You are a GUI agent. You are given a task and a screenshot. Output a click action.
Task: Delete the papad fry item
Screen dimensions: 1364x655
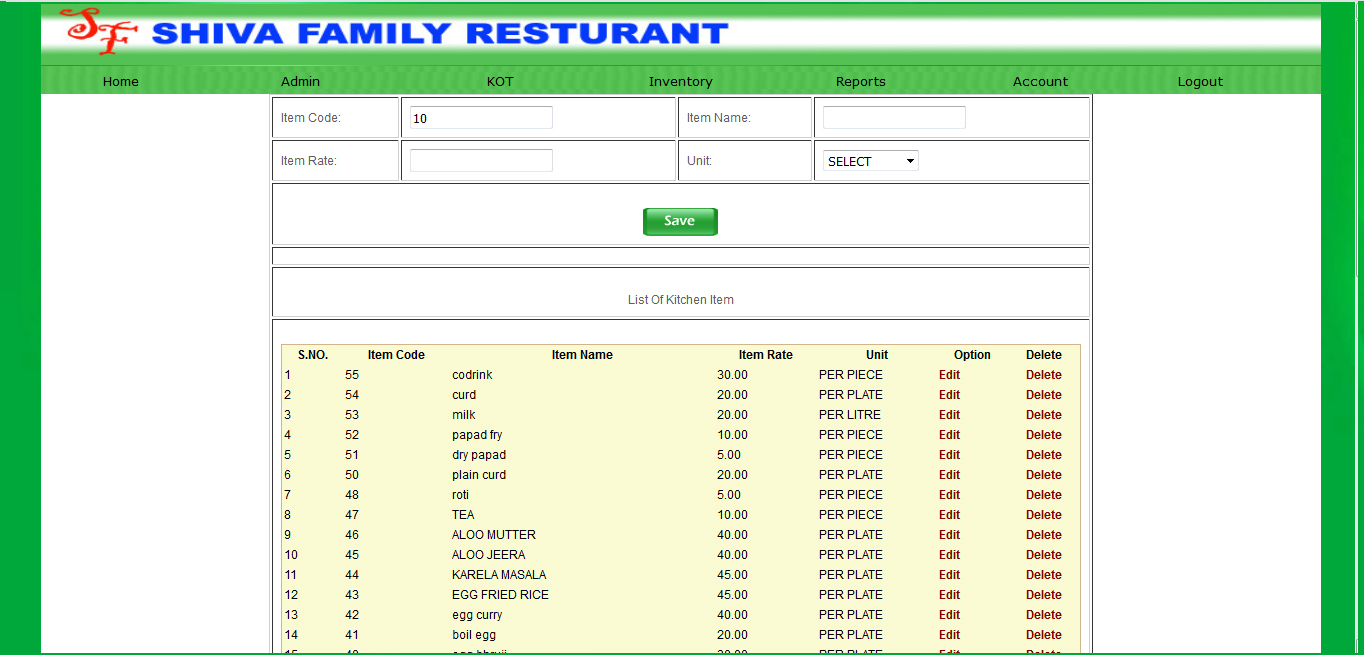tap(1044, 435)
